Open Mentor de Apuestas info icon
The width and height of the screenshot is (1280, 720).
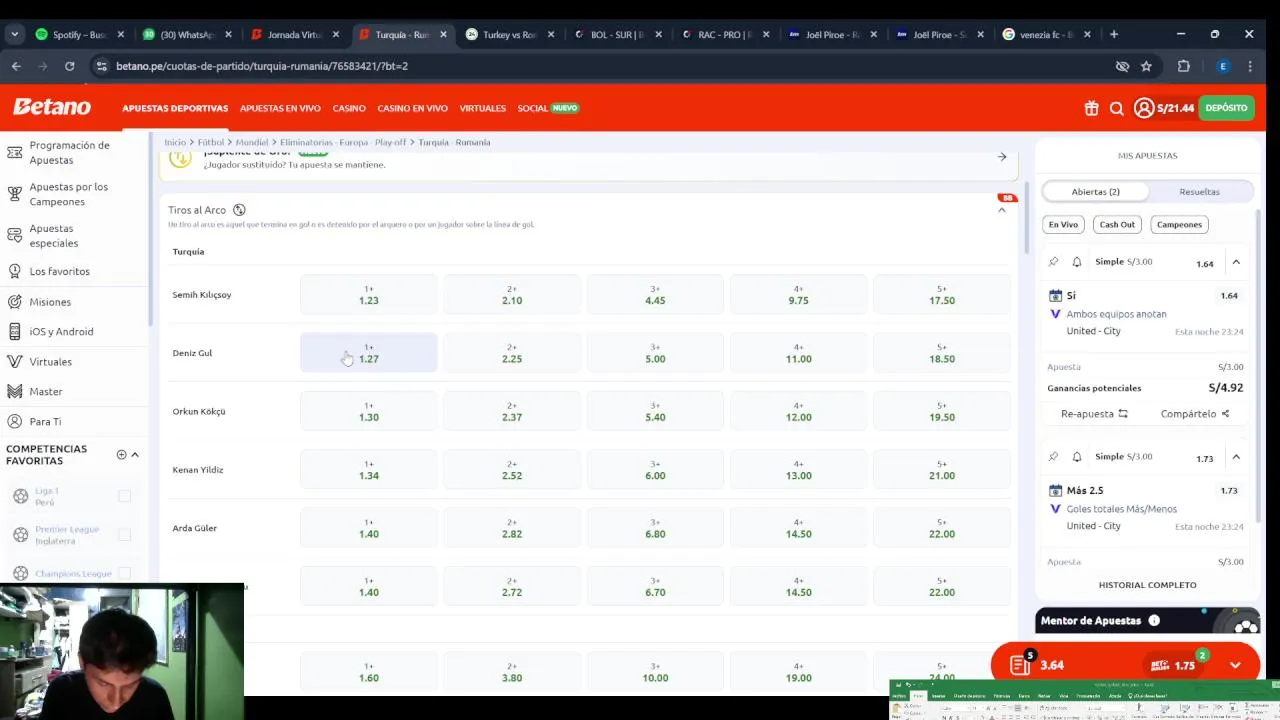tap(1153, 620)
